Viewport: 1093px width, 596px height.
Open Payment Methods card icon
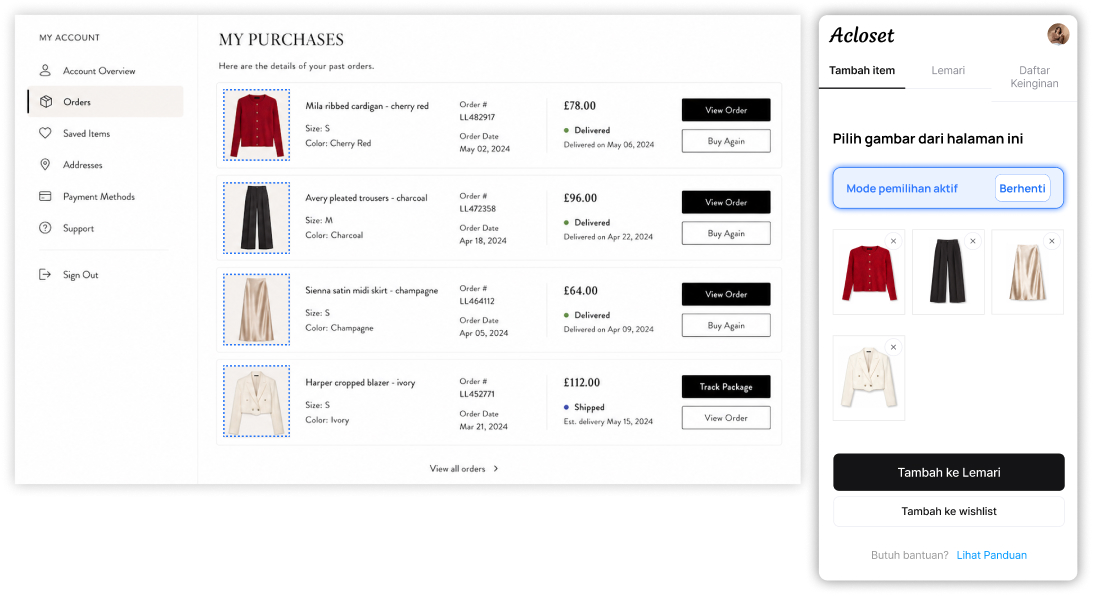(x=45, y=197)
